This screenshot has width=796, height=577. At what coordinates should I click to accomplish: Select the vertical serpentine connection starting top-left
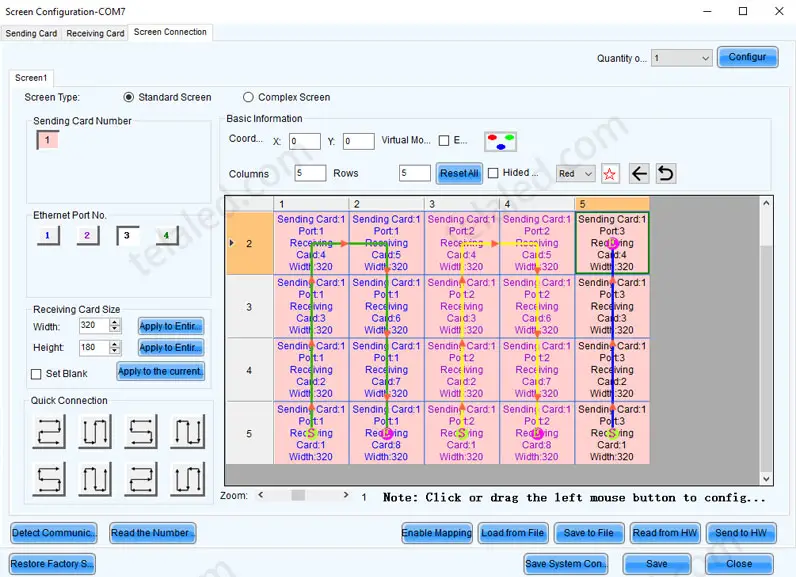tap(95, 432)
